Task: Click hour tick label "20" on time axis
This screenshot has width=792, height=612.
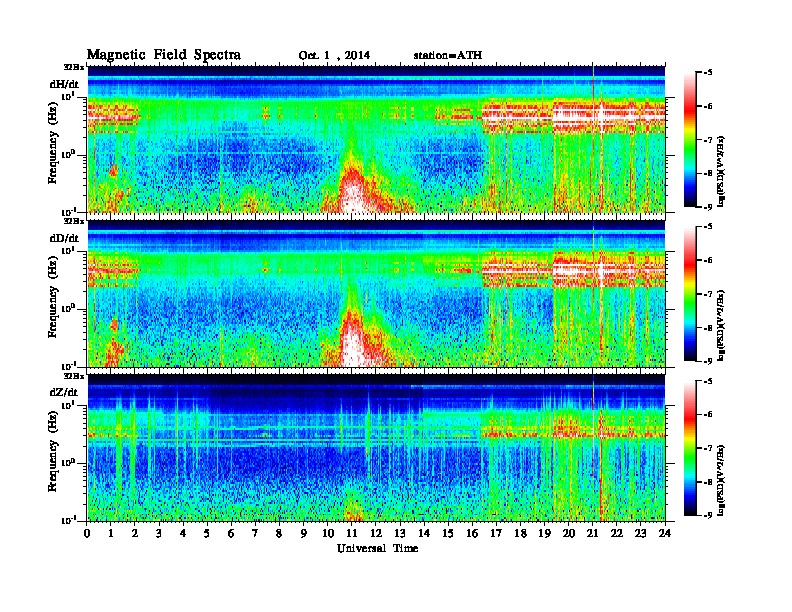Action: (x=569, y=533)
